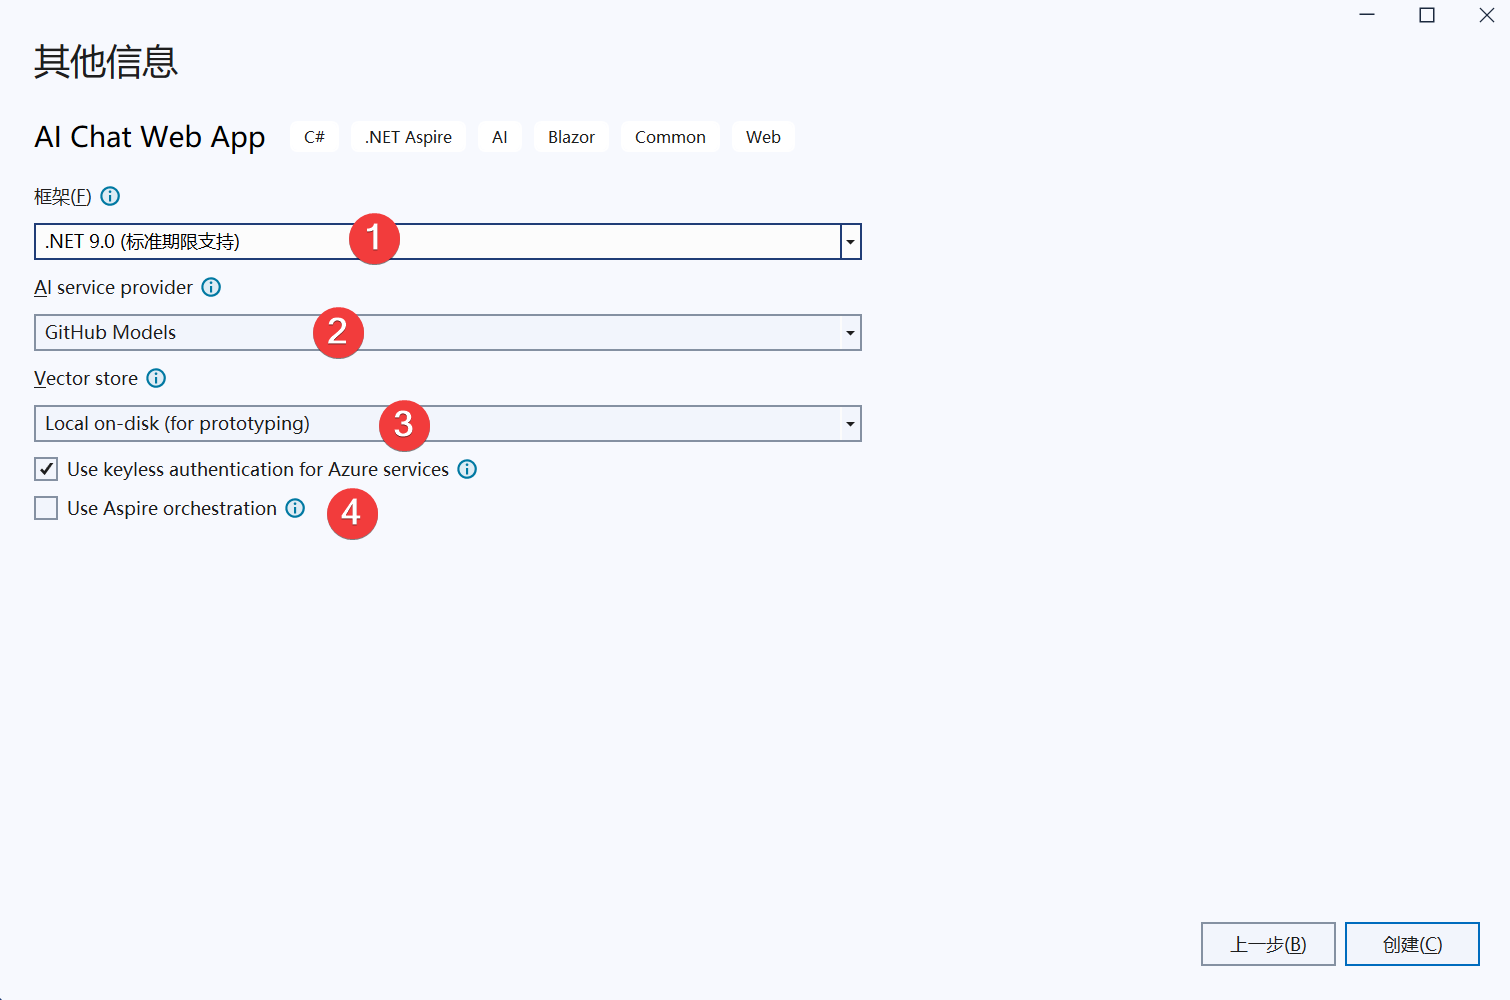This screenshot has height=1000, width=1510.
Task: Click the 创建(C) create button
Action: pyautogui.click(x=1411, y=944)
